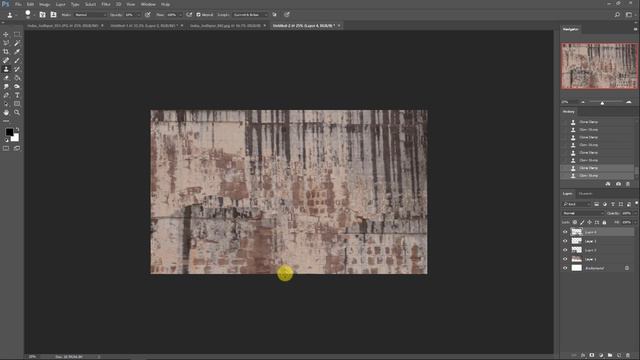Select the Eyedropper tool

[17, 52]
